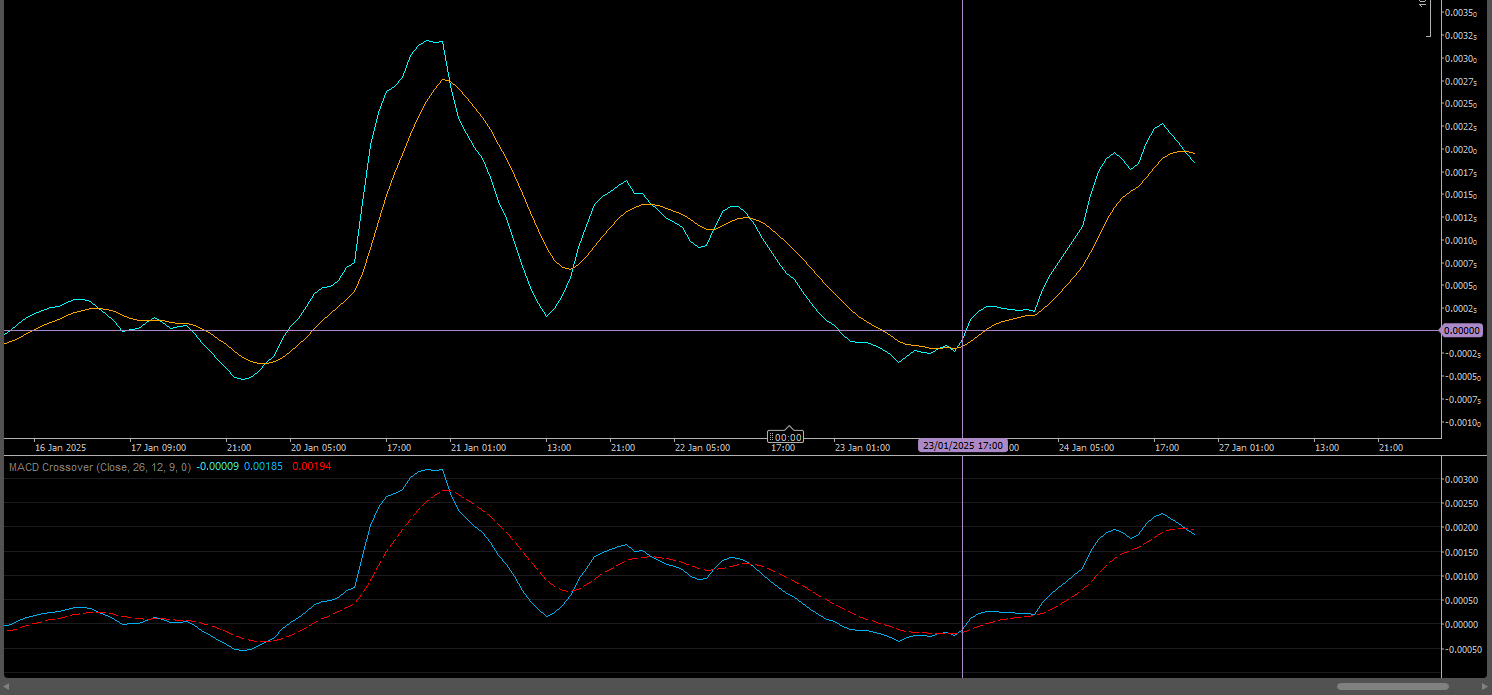
Task: Click the 0.00150 label on the MACD panel axis
Action: (x=1463, y=552)
